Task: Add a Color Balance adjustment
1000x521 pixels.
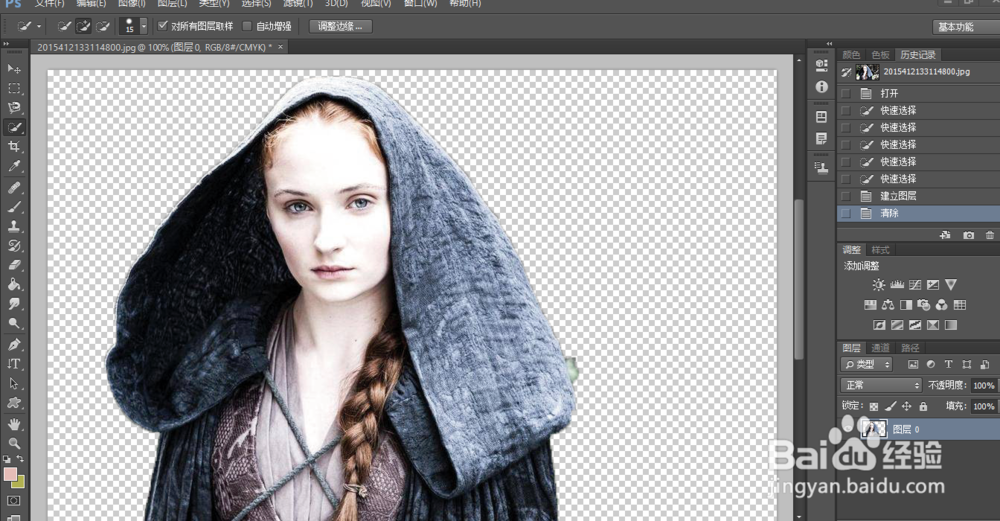Action: pos(888,305)
